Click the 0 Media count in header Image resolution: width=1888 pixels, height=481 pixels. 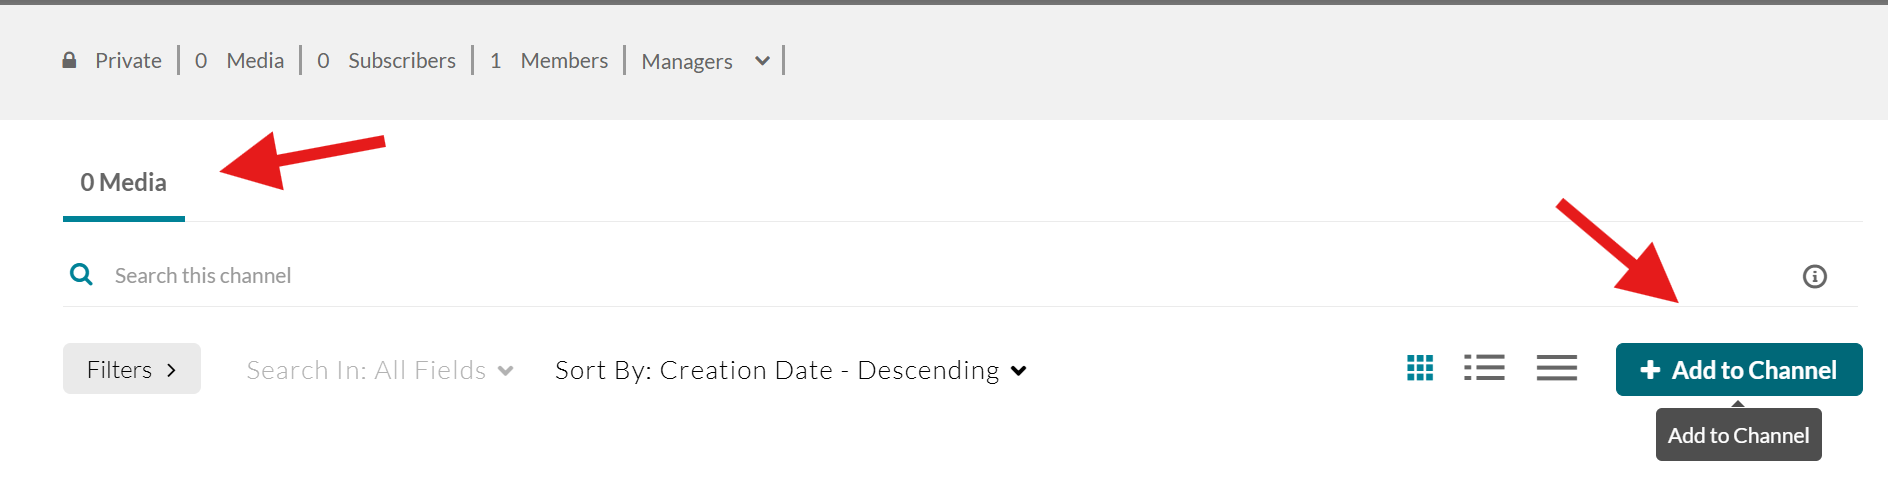tap(240, 60)
